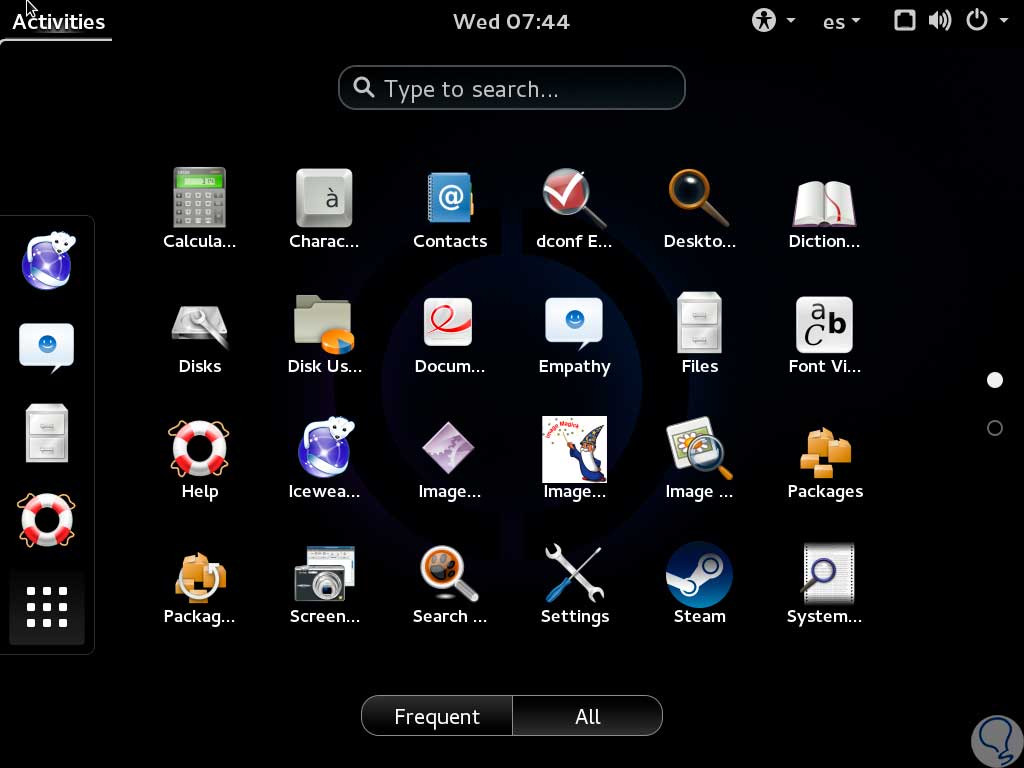Screen dimensions: 1024x768
Task: Launch dconf Editor
Action: 574,208
